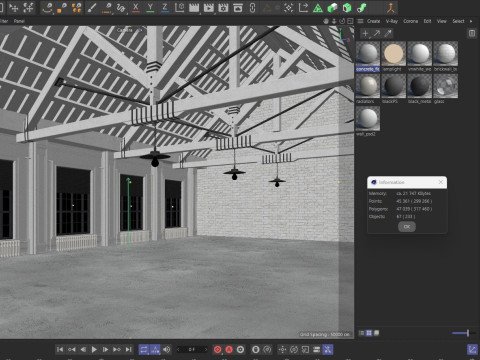Open the V-Ray menu
The width and height of the screenshot is (480, 360).
pos(392,21)
